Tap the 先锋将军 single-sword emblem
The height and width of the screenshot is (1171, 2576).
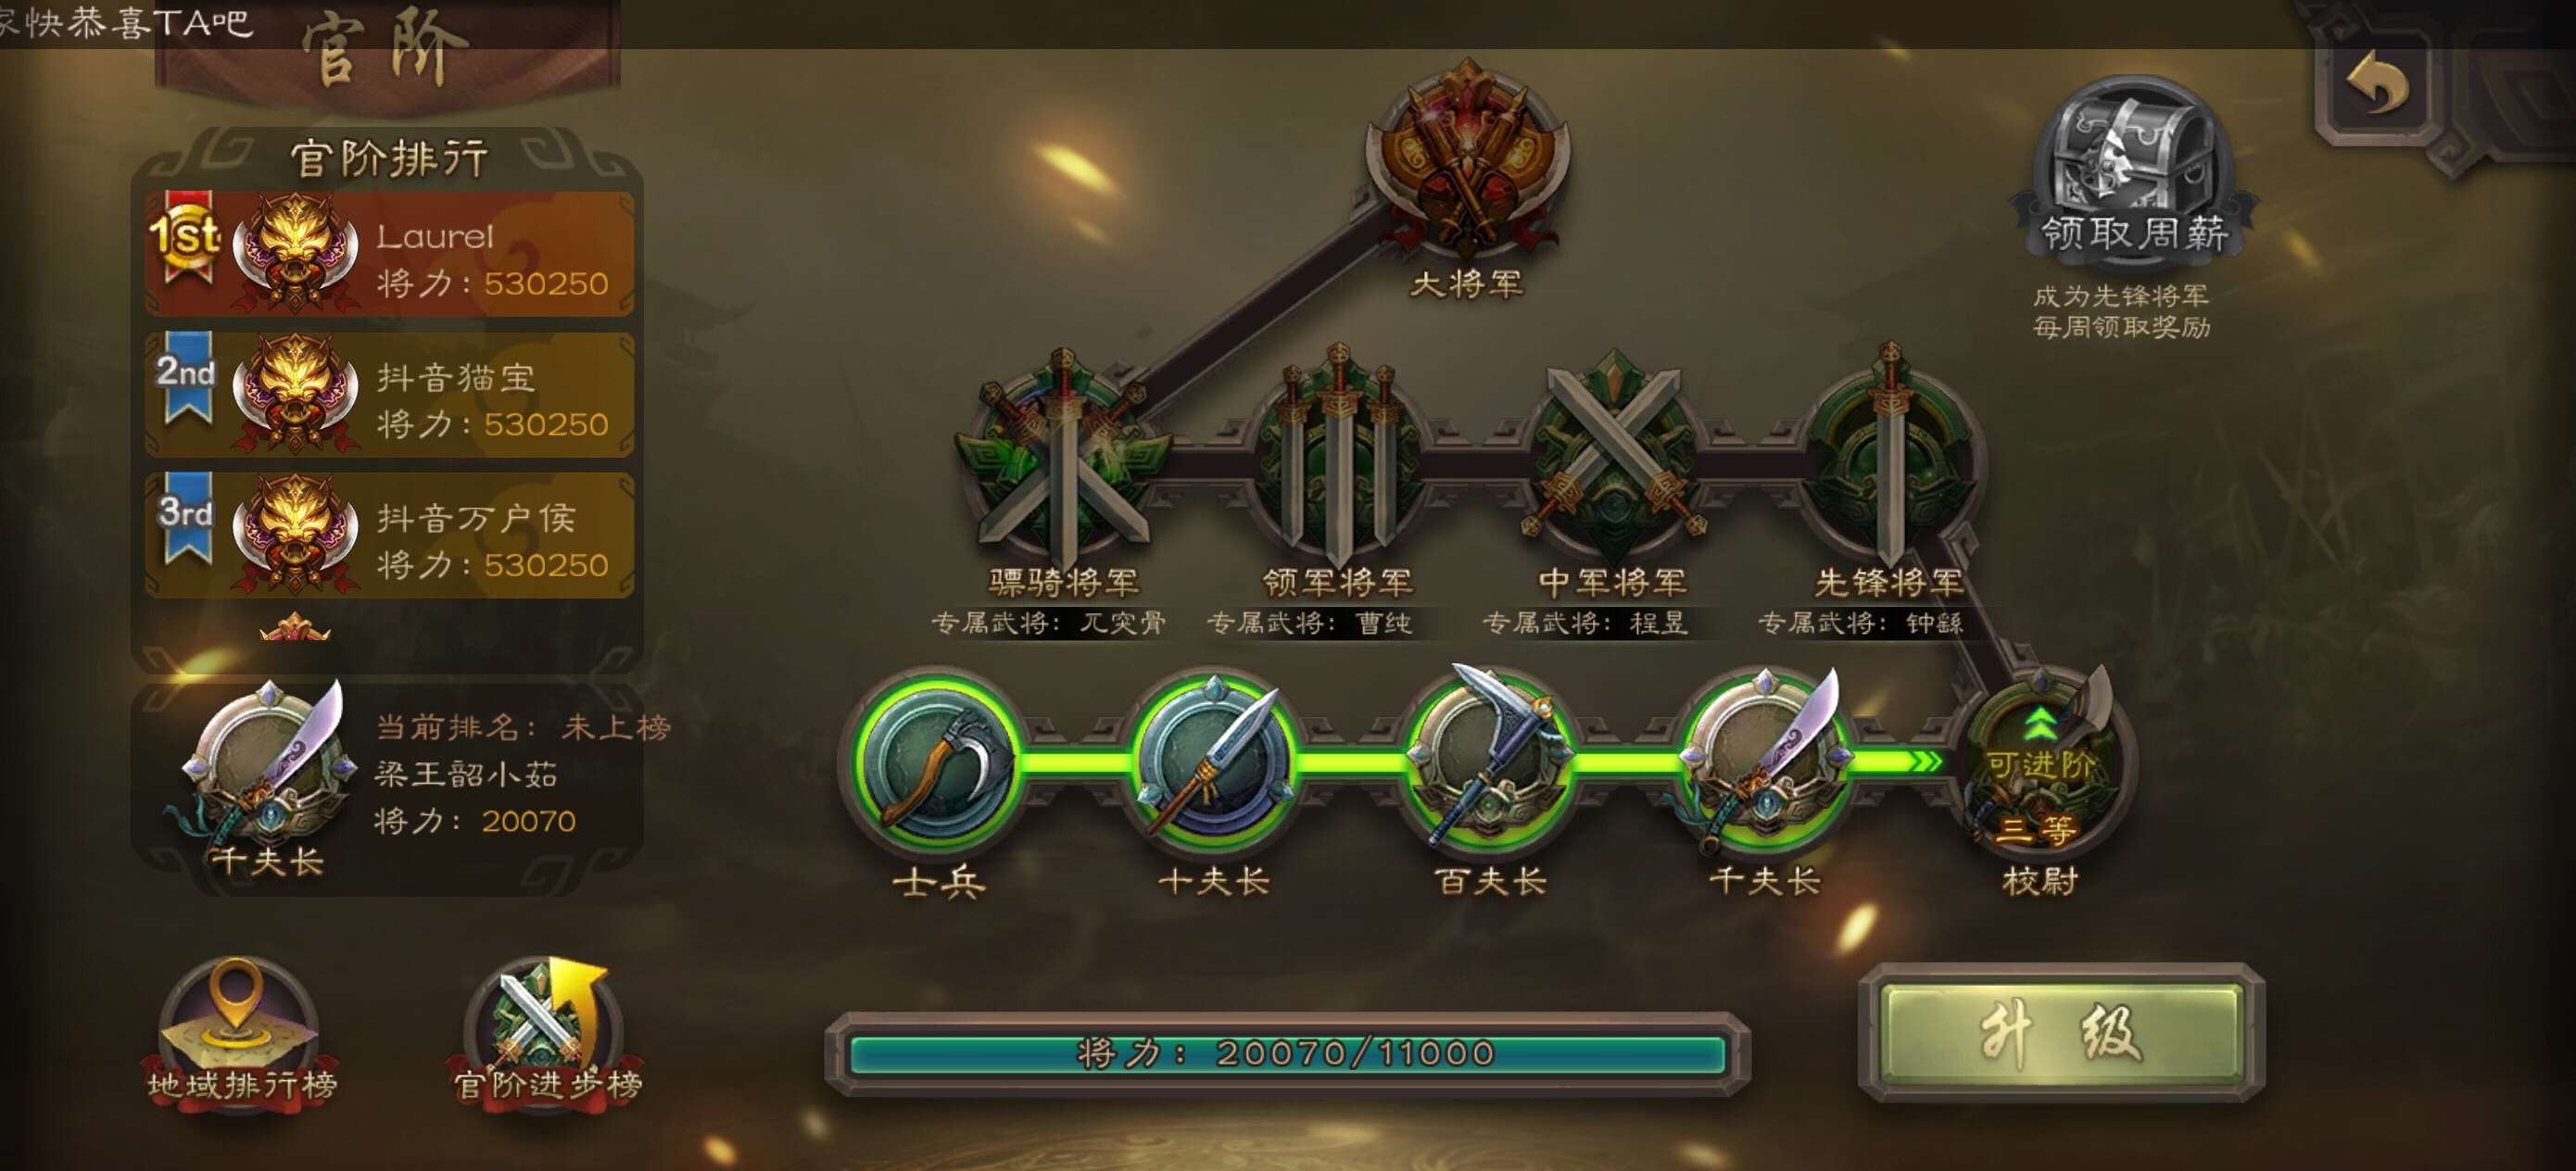point(1889,457)
